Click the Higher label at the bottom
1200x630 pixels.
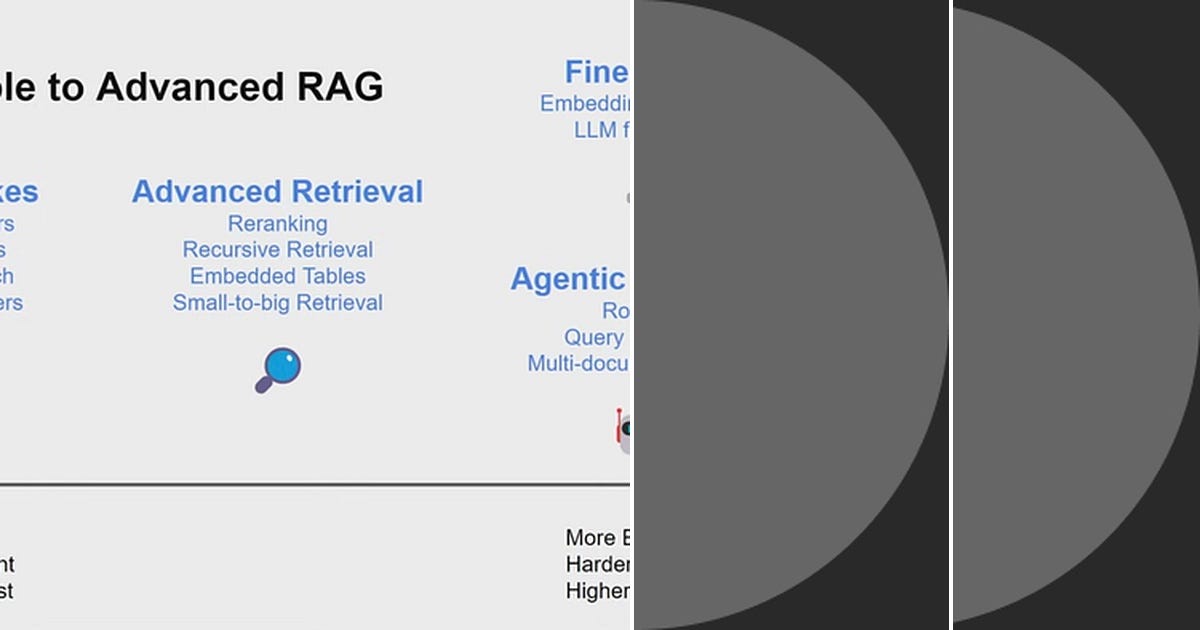coord(597,591)
